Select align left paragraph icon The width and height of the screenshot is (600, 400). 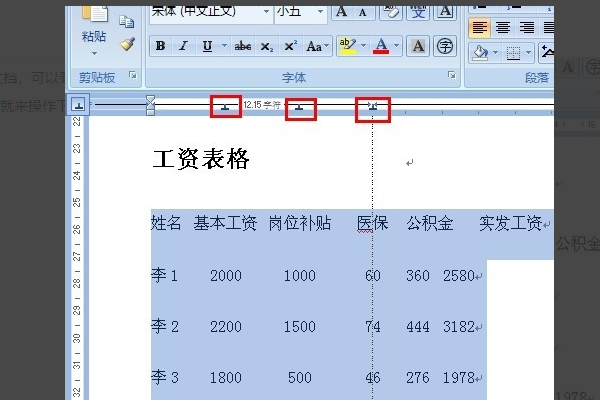[x=479, y=28]
